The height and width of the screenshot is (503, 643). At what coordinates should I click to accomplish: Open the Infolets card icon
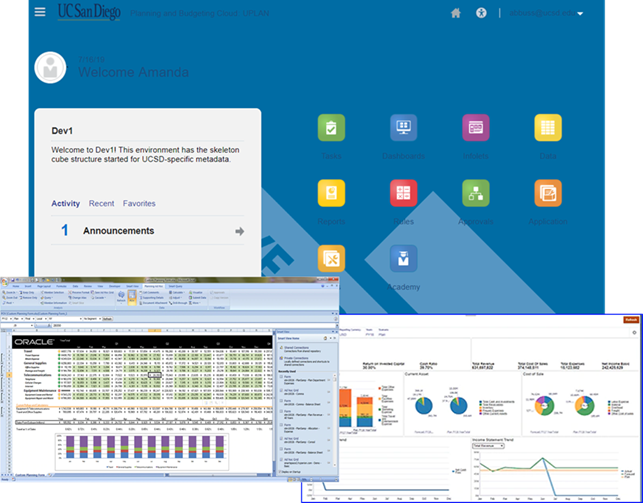(476, 127)
